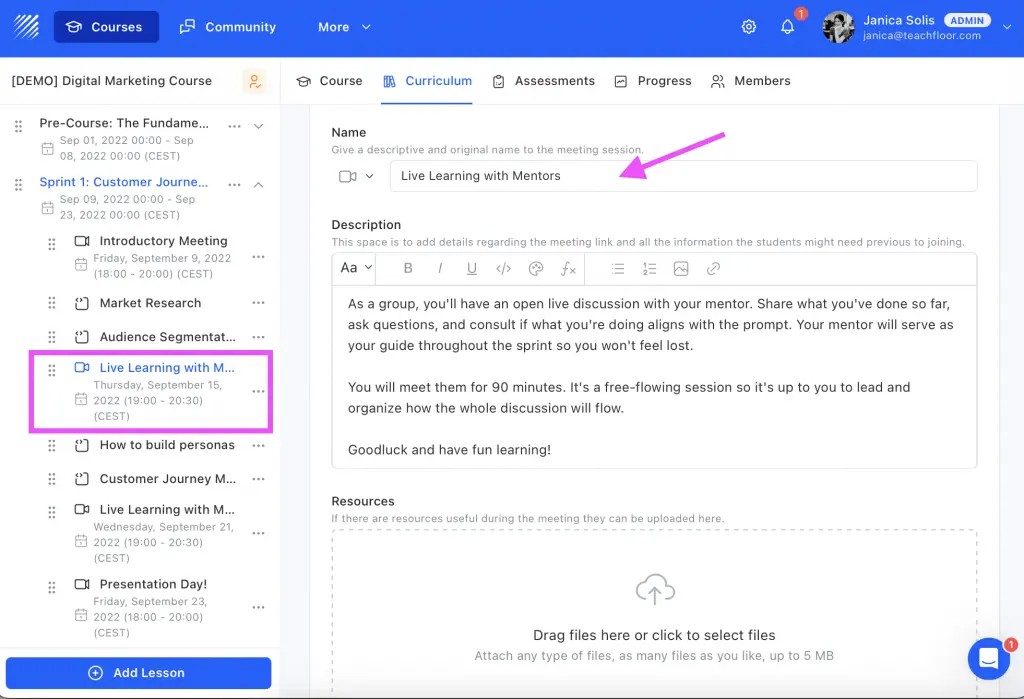Create a bulleted list
The width and height of the screenshot is (1024, 699).
pos(618,268)
